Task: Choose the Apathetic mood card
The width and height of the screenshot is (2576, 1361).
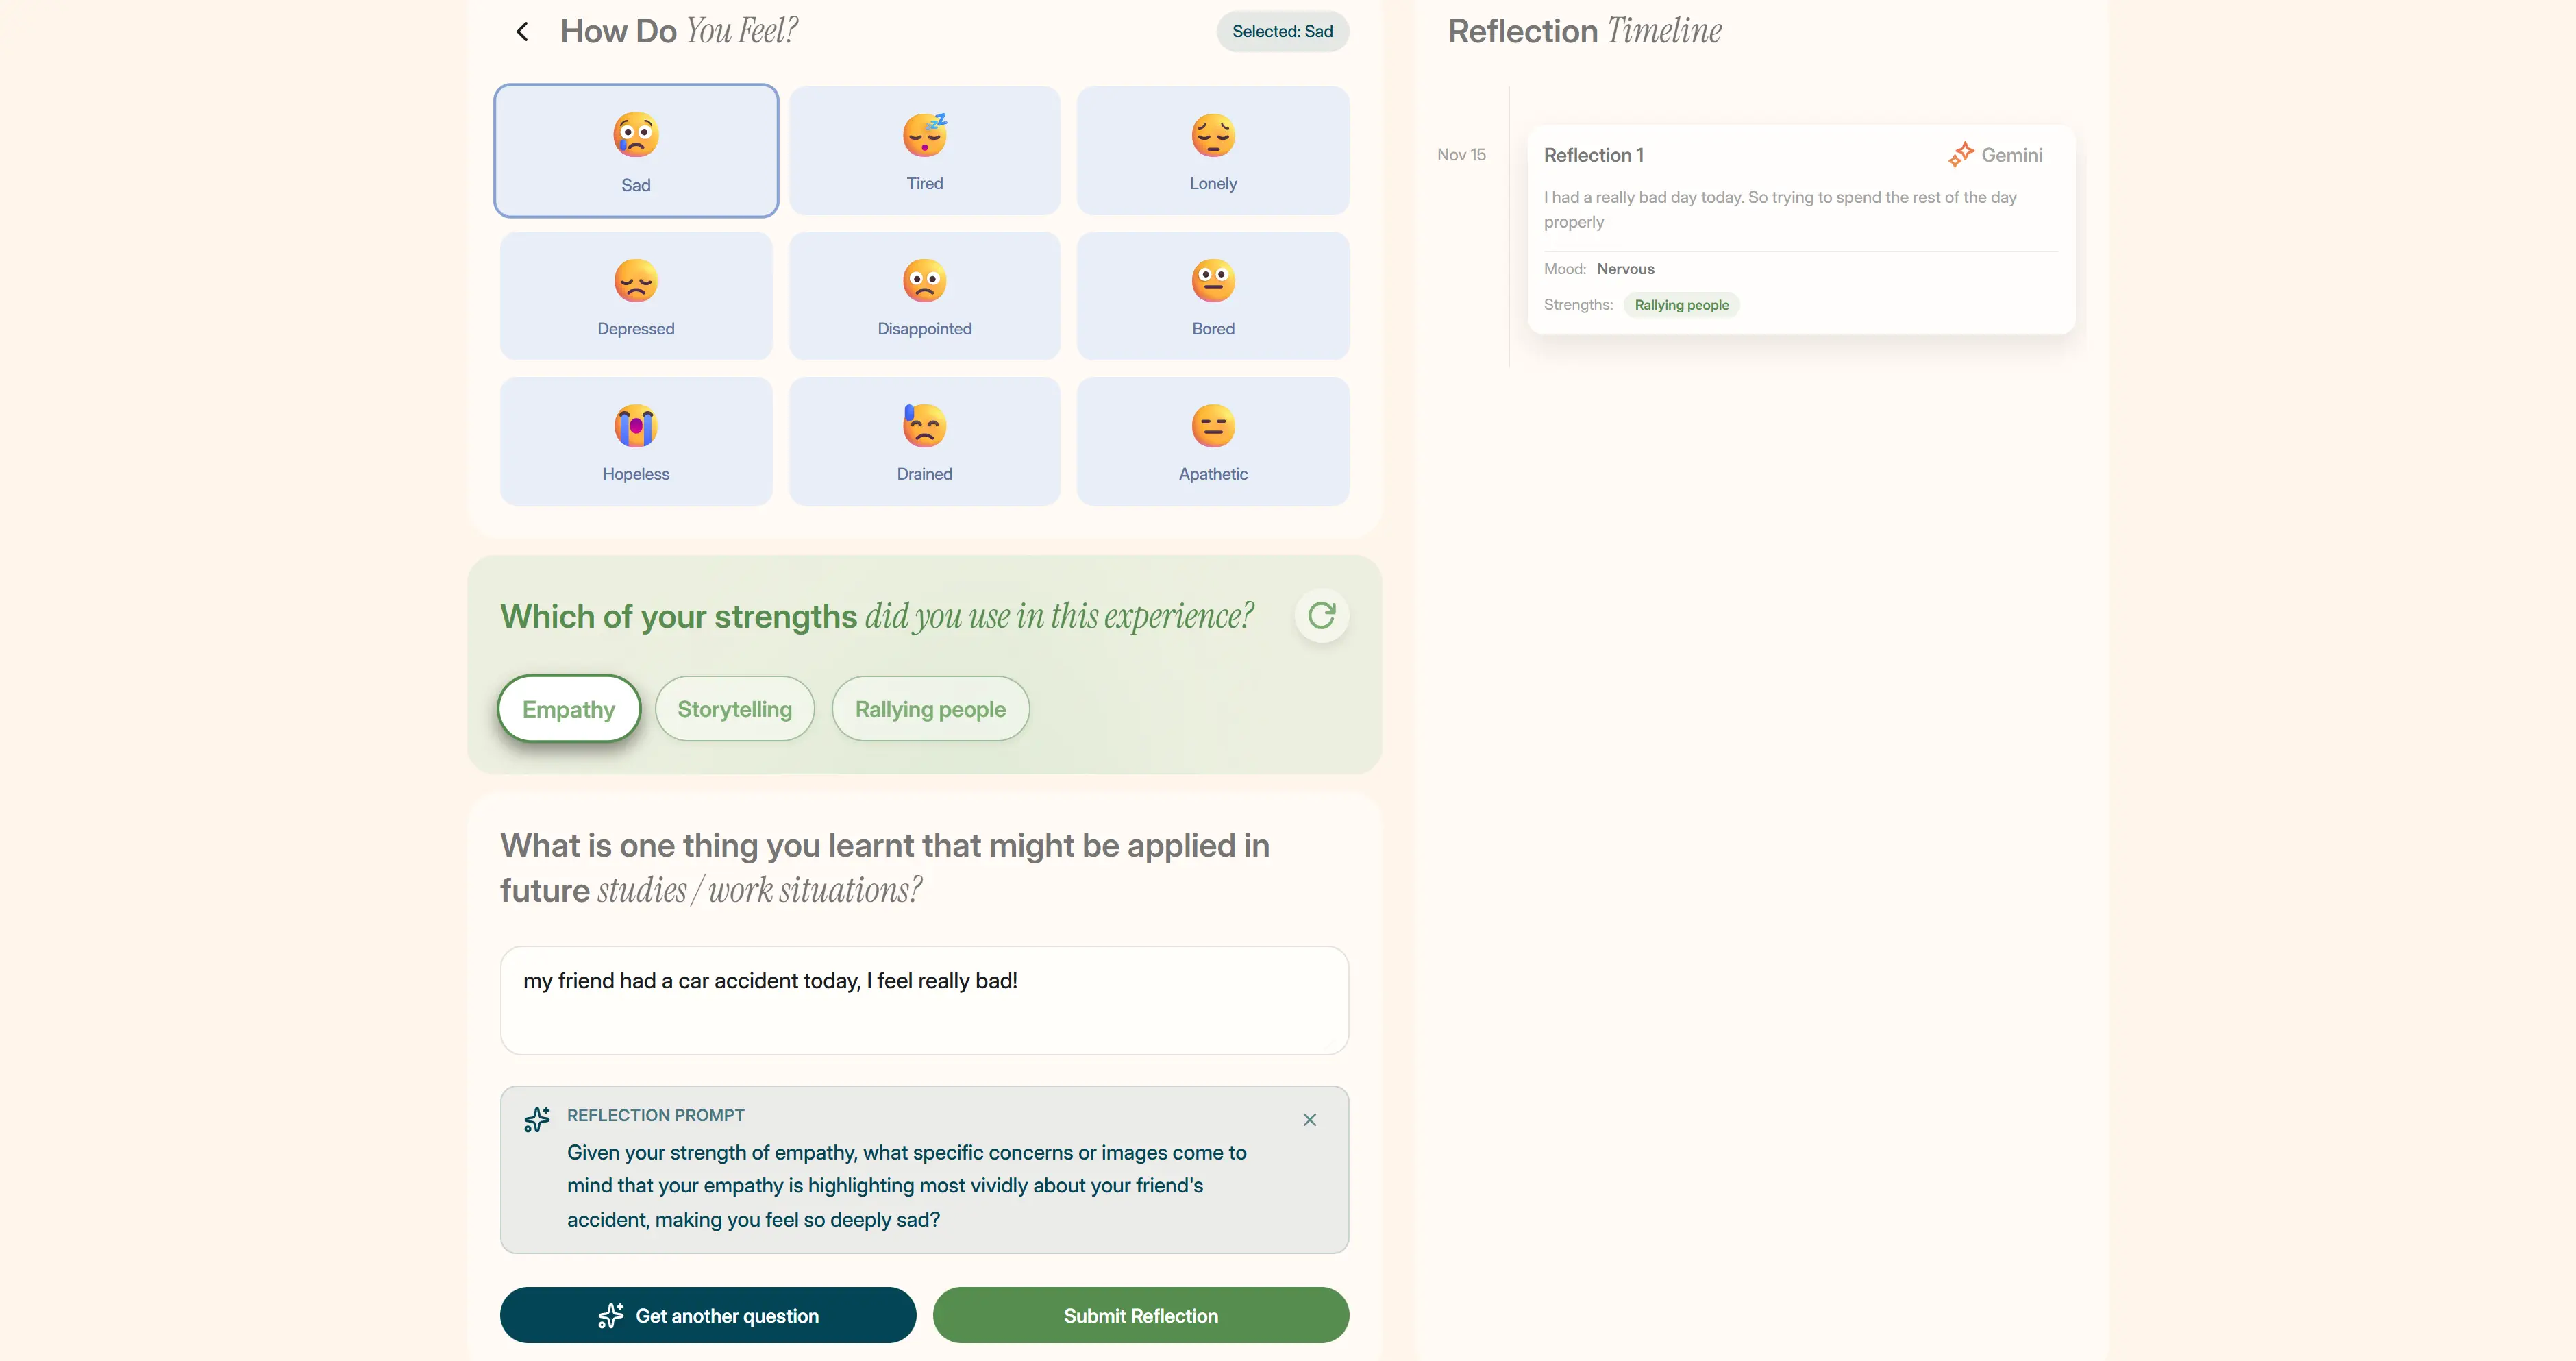Action: point(1213,441)
